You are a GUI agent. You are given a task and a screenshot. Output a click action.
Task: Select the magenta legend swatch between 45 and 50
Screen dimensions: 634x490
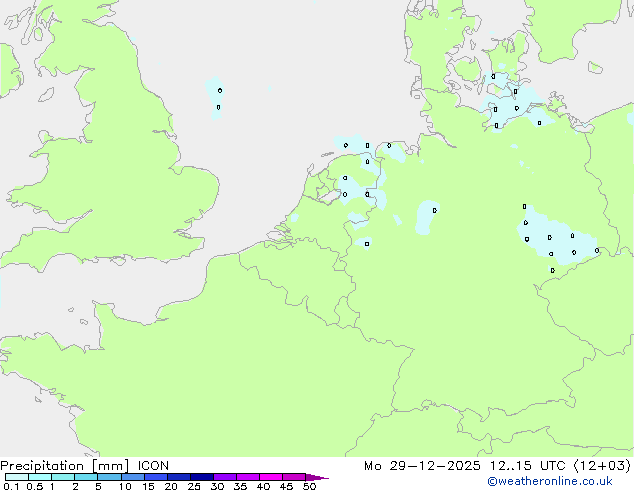coord(294,478)
